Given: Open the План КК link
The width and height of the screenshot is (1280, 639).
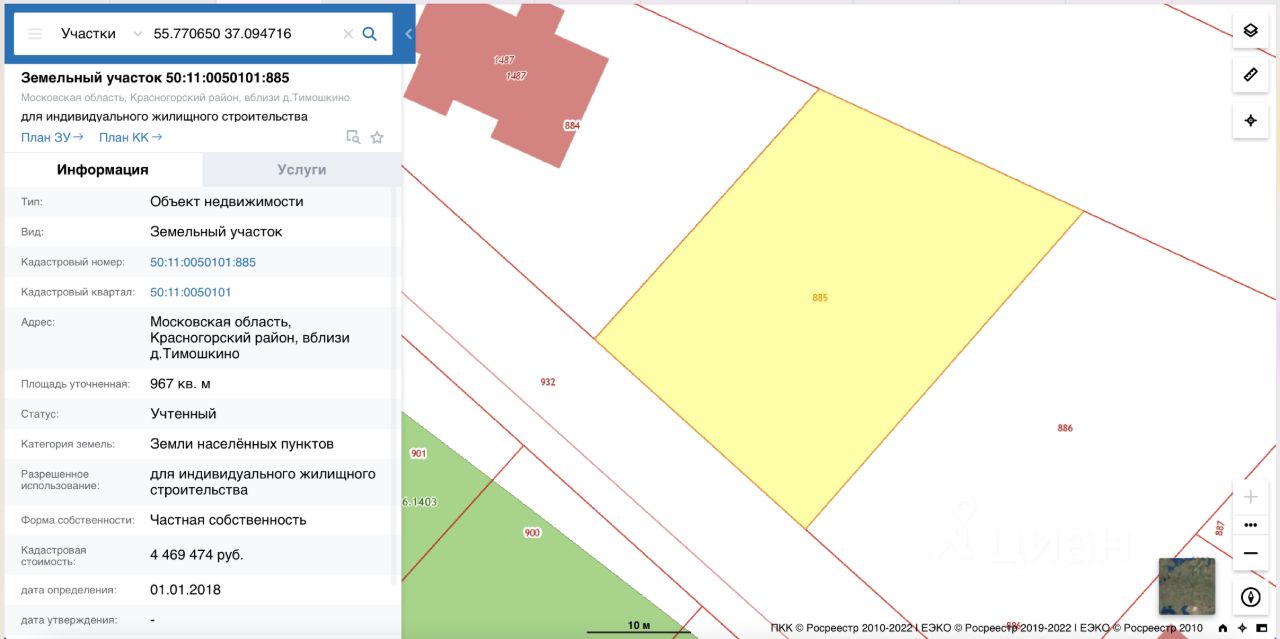Looking at the screenshot, I should click(130, 137).
